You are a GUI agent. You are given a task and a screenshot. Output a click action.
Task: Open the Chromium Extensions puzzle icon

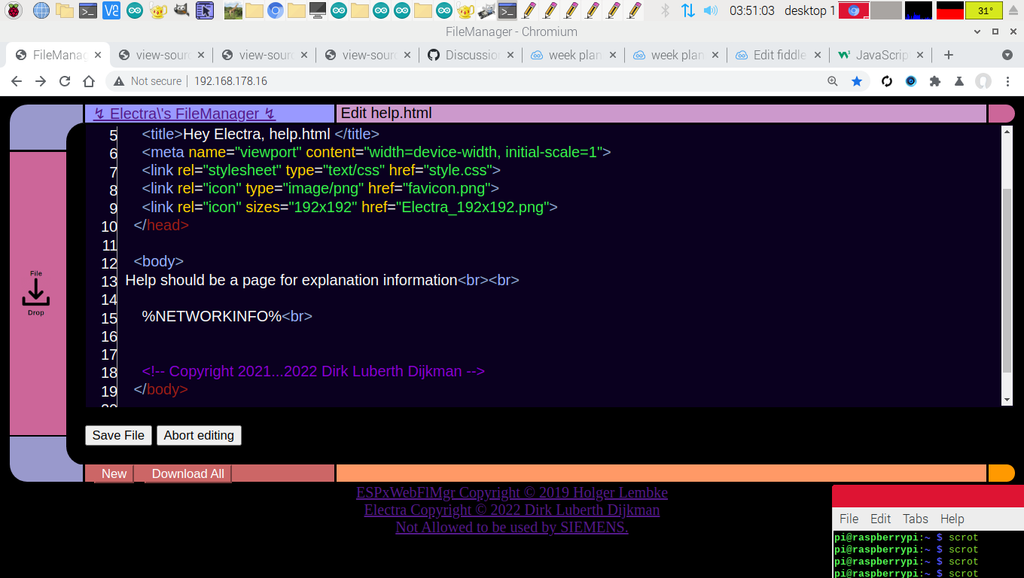tap(936, 82)
